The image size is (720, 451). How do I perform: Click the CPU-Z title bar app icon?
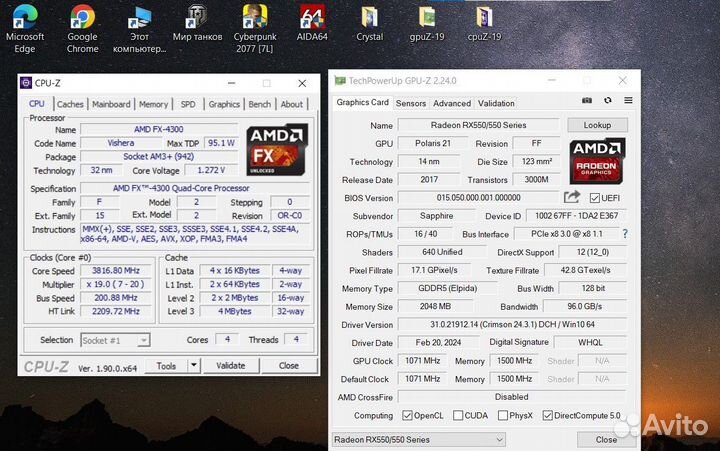click(x=26, y=83)
